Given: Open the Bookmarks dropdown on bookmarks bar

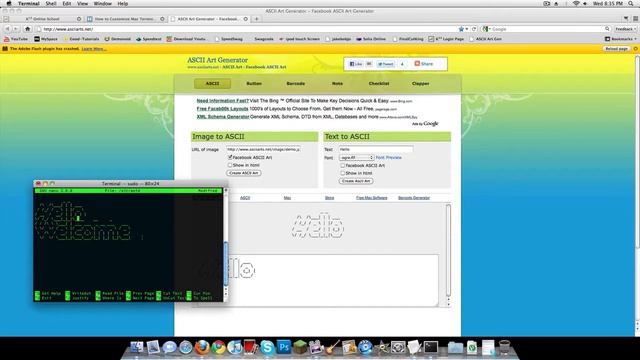Looking at the screenshot, I should point(621,39).
